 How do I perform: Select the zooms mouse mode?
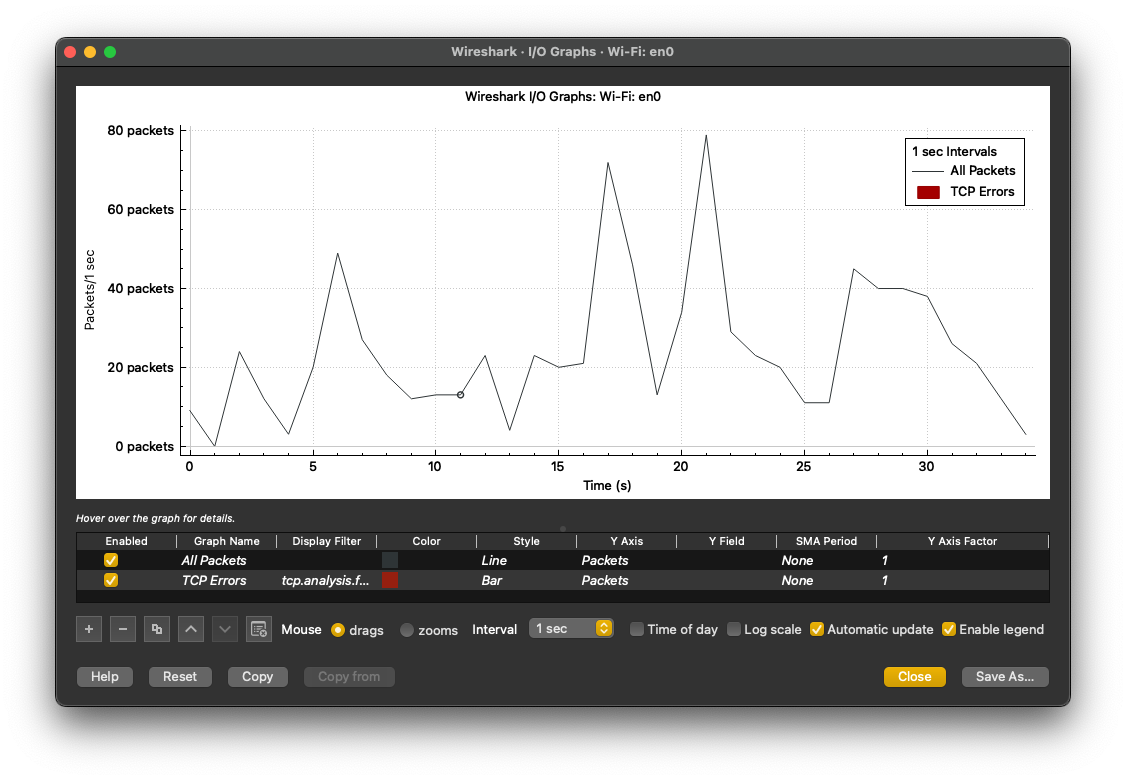tap(407, 630)
